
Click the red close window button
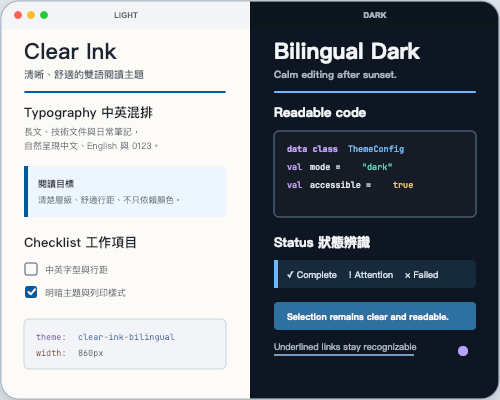click(x=18, y=15)
